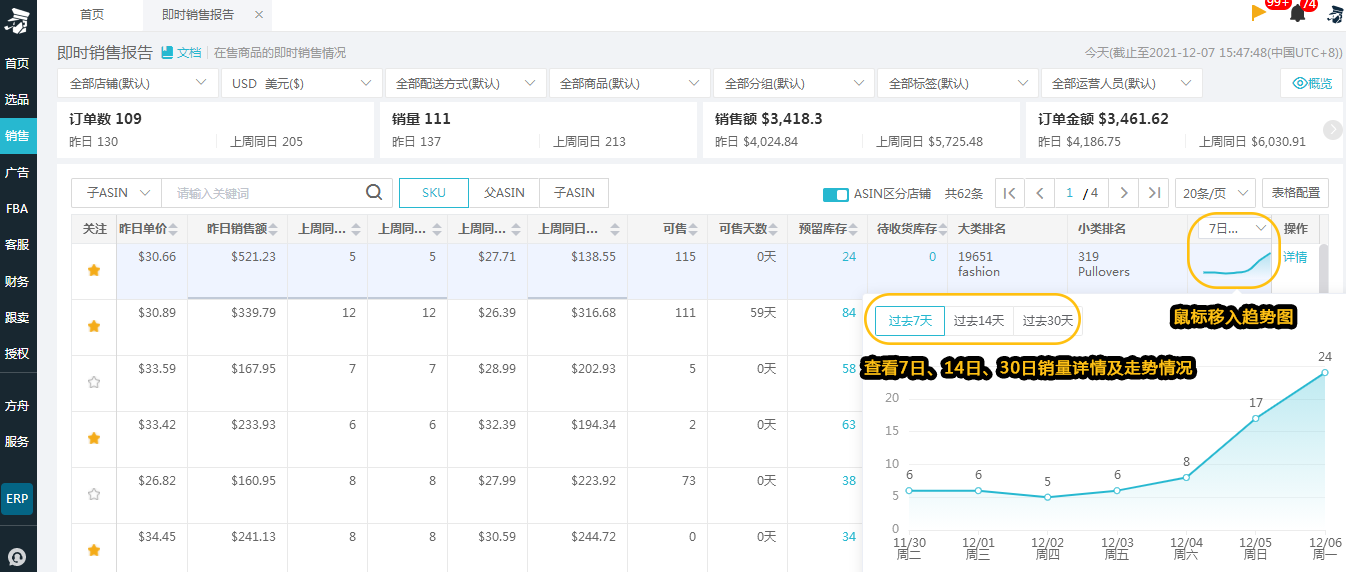
Task: Go to the previous page of results
Action: (x=1040, y=193)
